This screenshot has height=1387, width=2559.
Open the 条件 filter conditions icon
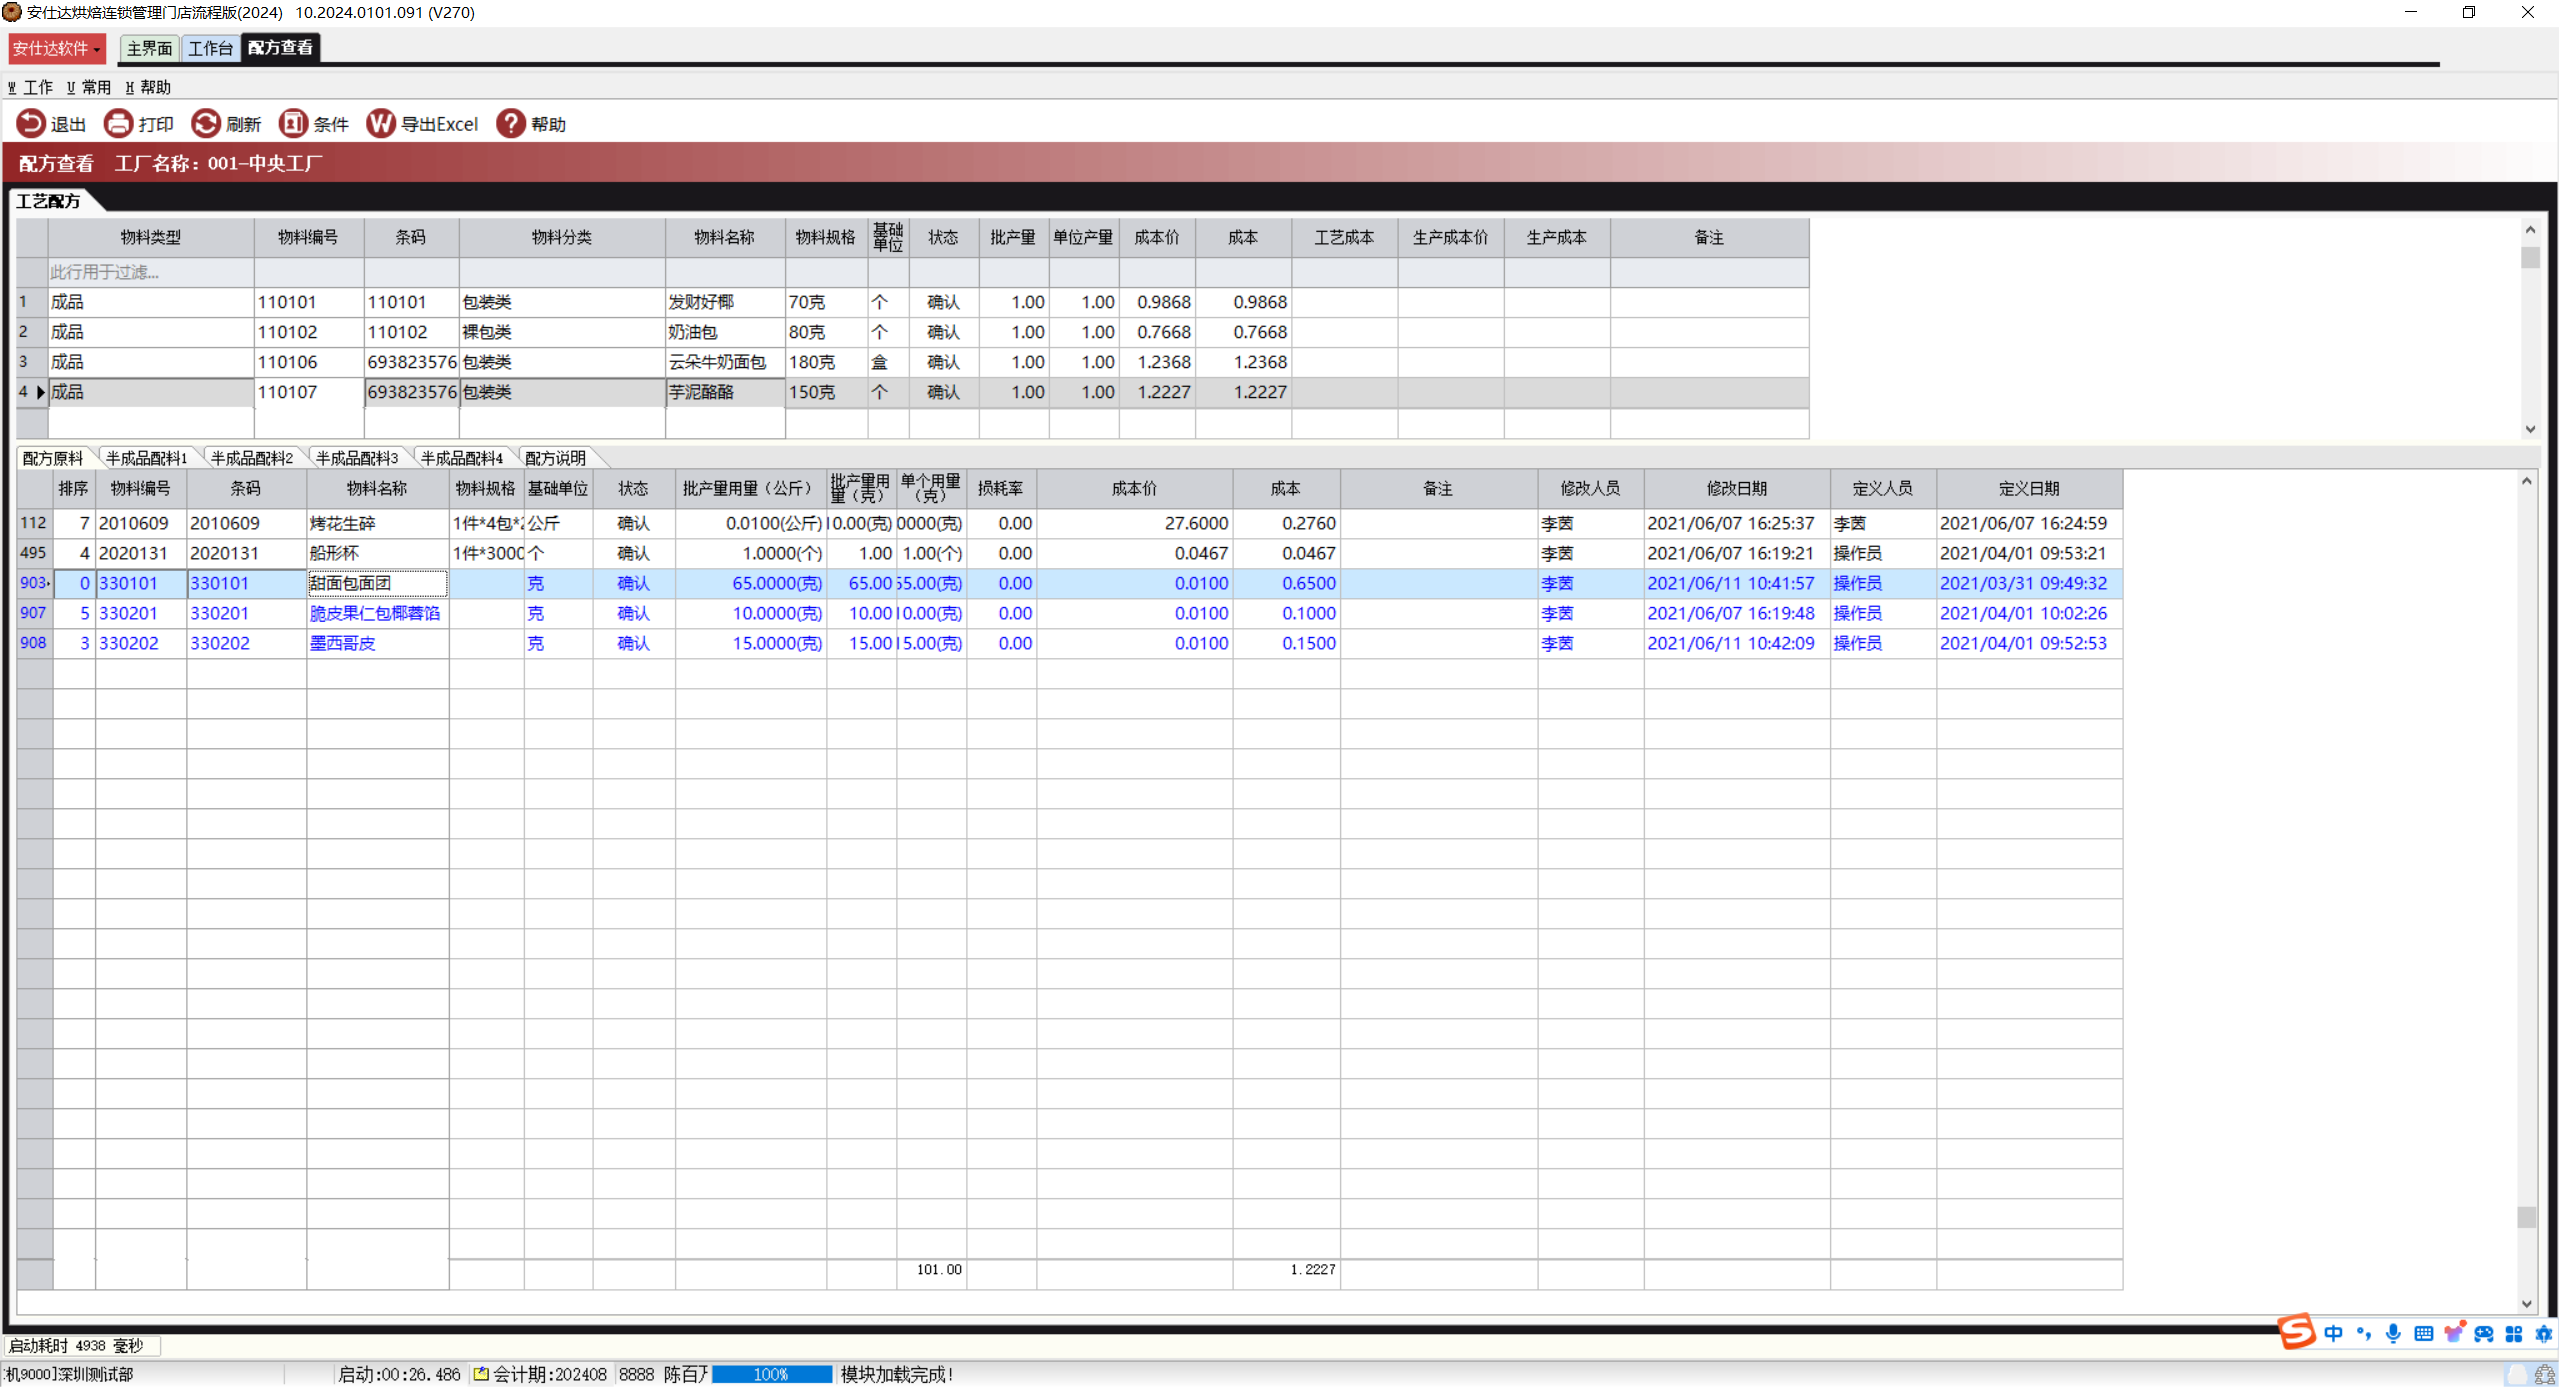[293, 123]
